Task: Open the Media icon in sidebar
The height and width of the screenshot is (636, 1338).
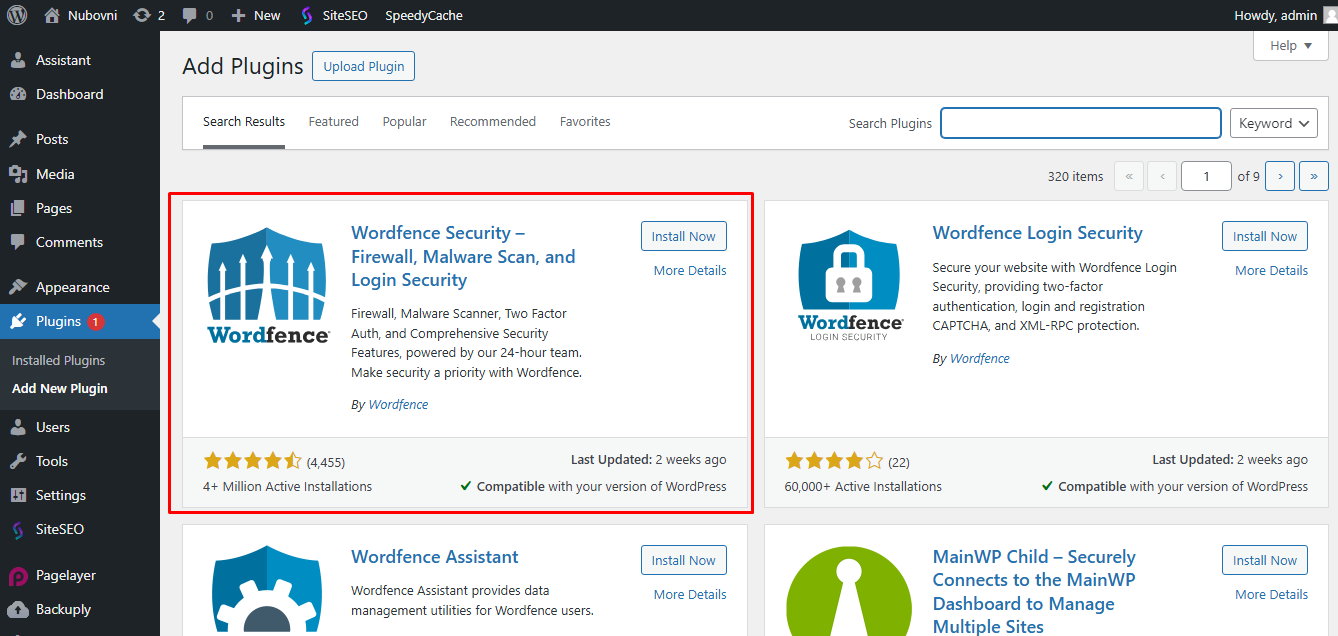Action: pos(18,174)
